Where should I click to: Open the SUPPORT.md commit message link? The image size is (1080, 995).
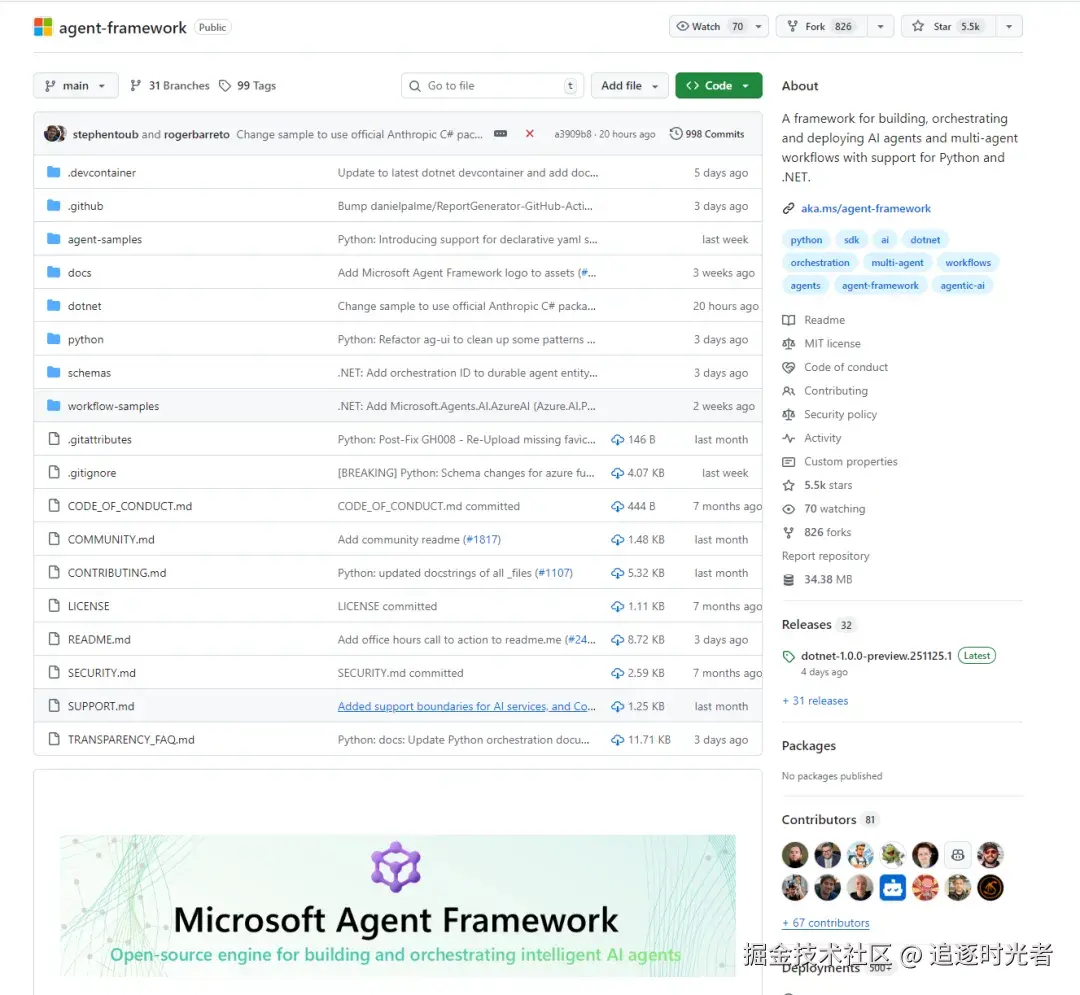[x=466, y=706]
